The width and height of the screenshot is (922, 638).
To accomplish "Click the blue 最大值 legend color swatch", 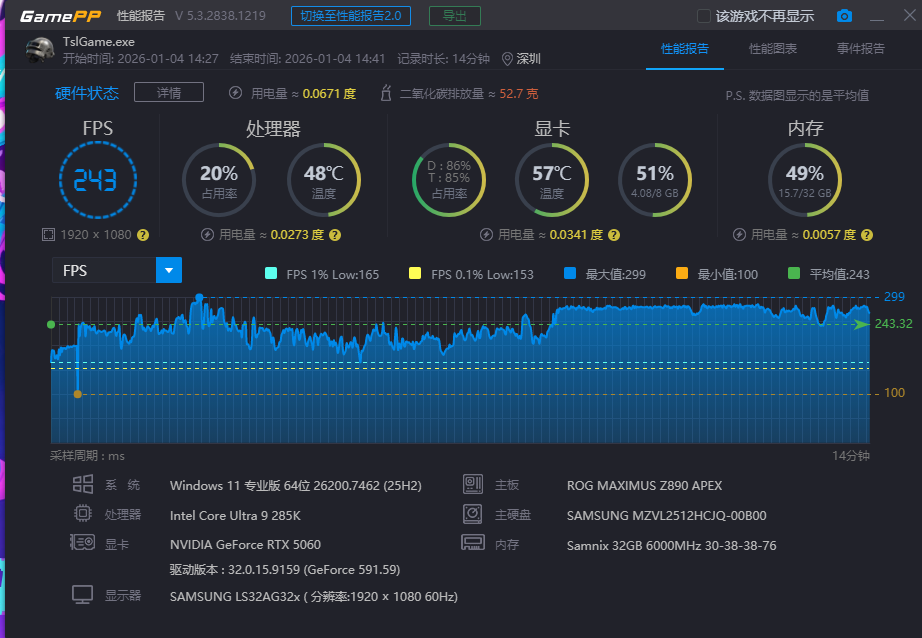I will [x=570, y=274].
